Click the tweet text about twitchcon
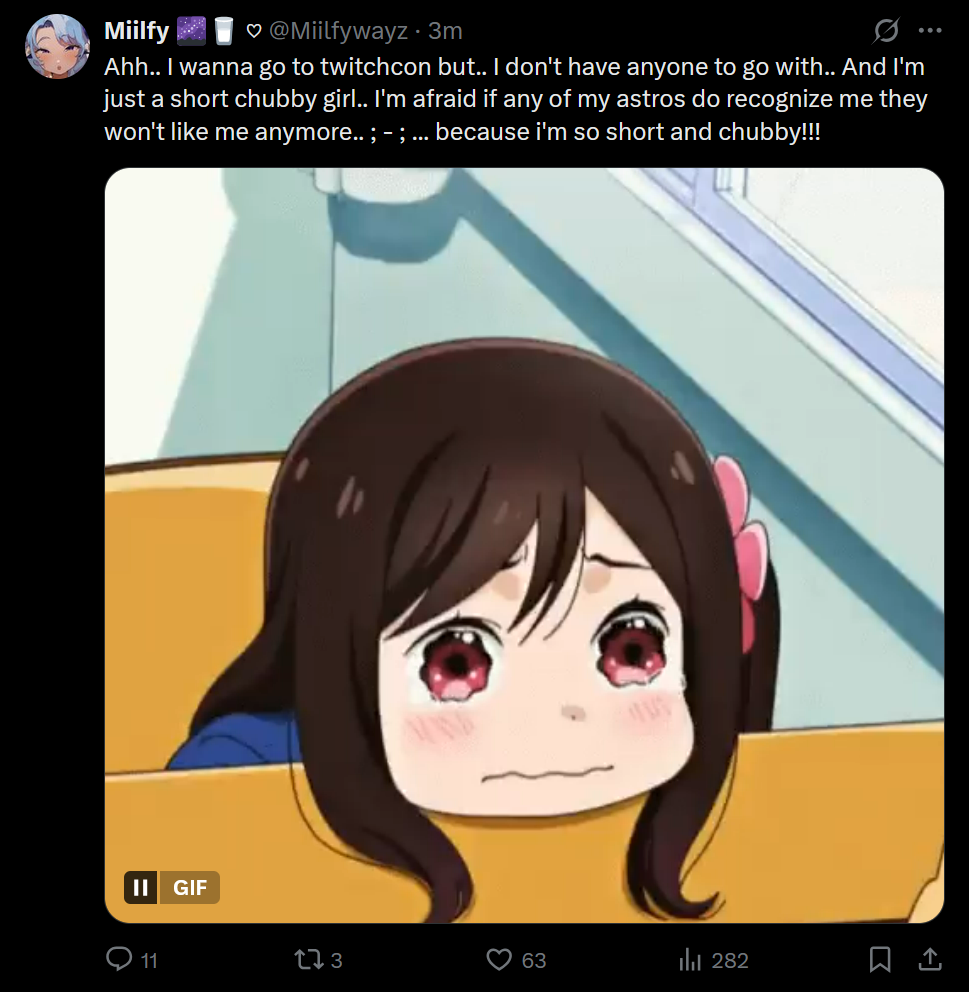Image resolution: width=969 pixels, height=992 pixels. click(x=515, y=99)
